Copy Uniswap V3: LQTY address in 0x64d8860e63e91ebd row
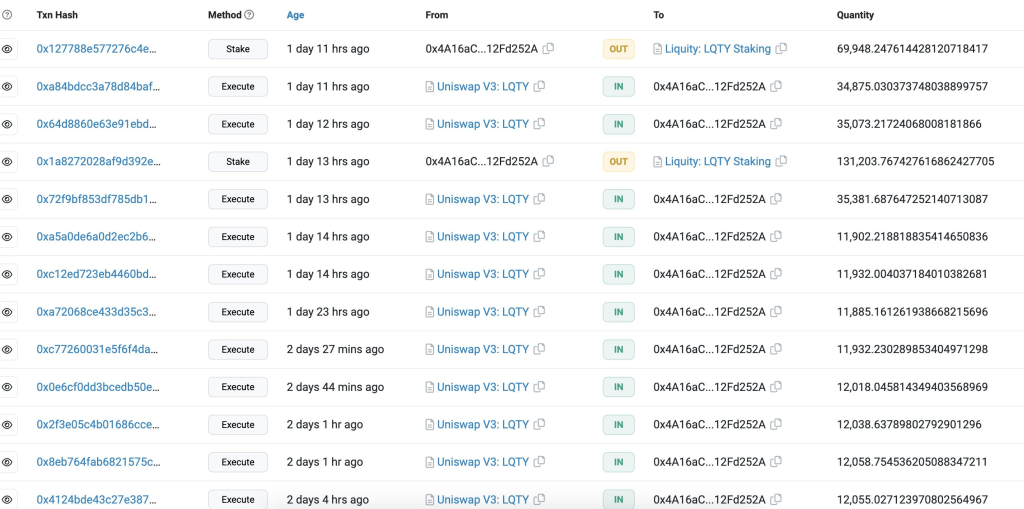Image resolution: width=1024 pixels, height=509 pixels. (x=539, y=123)
